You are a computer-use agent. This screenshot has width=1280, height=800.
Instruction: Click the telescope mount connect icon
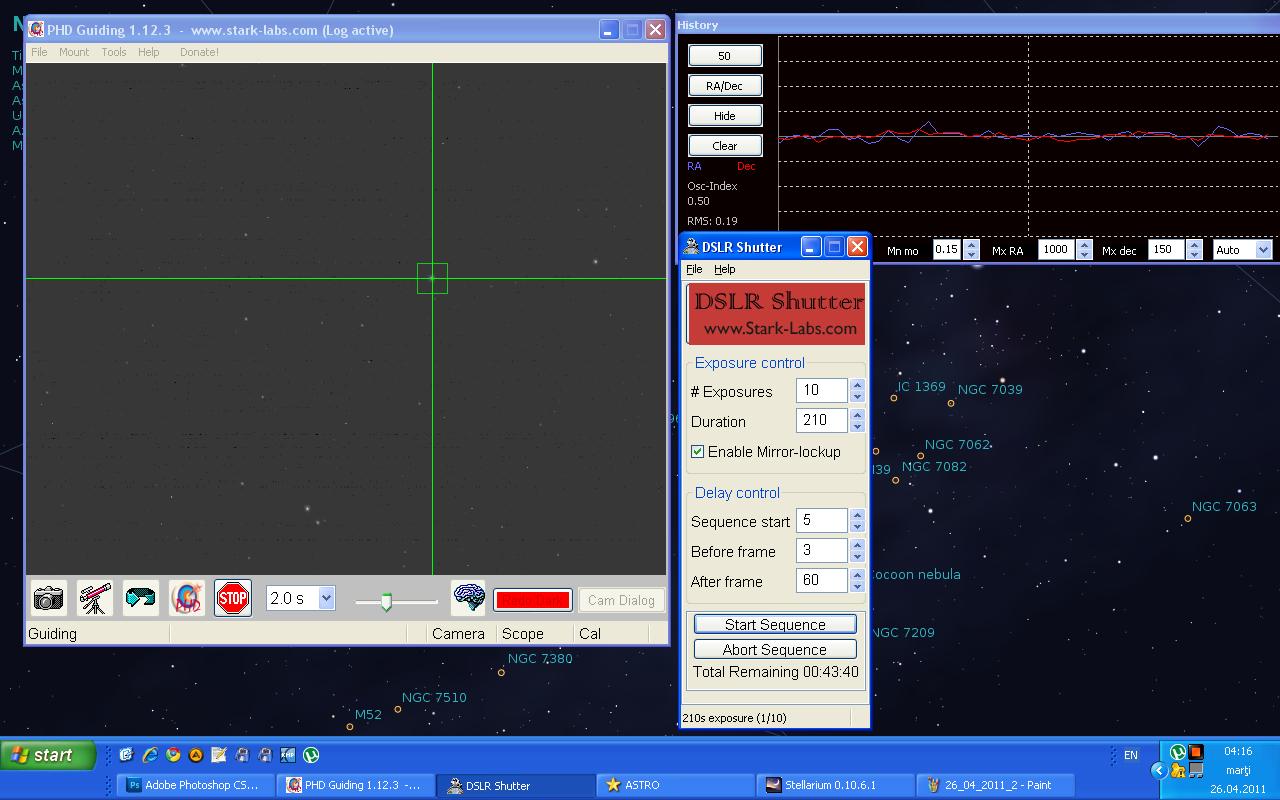(95, 599)
